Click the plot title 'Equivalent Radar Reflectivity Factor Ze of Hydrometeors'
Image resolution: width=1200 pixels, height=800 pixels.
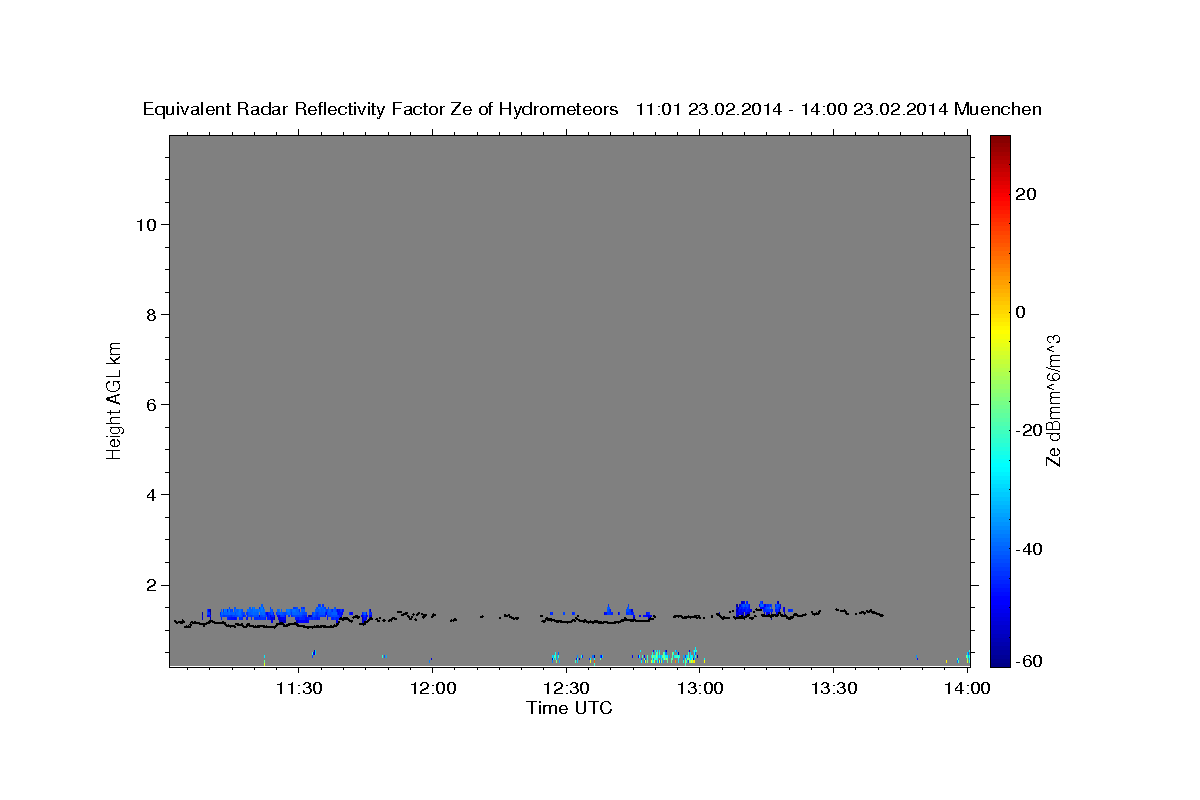pyautogui.click(x=381, y=109)
